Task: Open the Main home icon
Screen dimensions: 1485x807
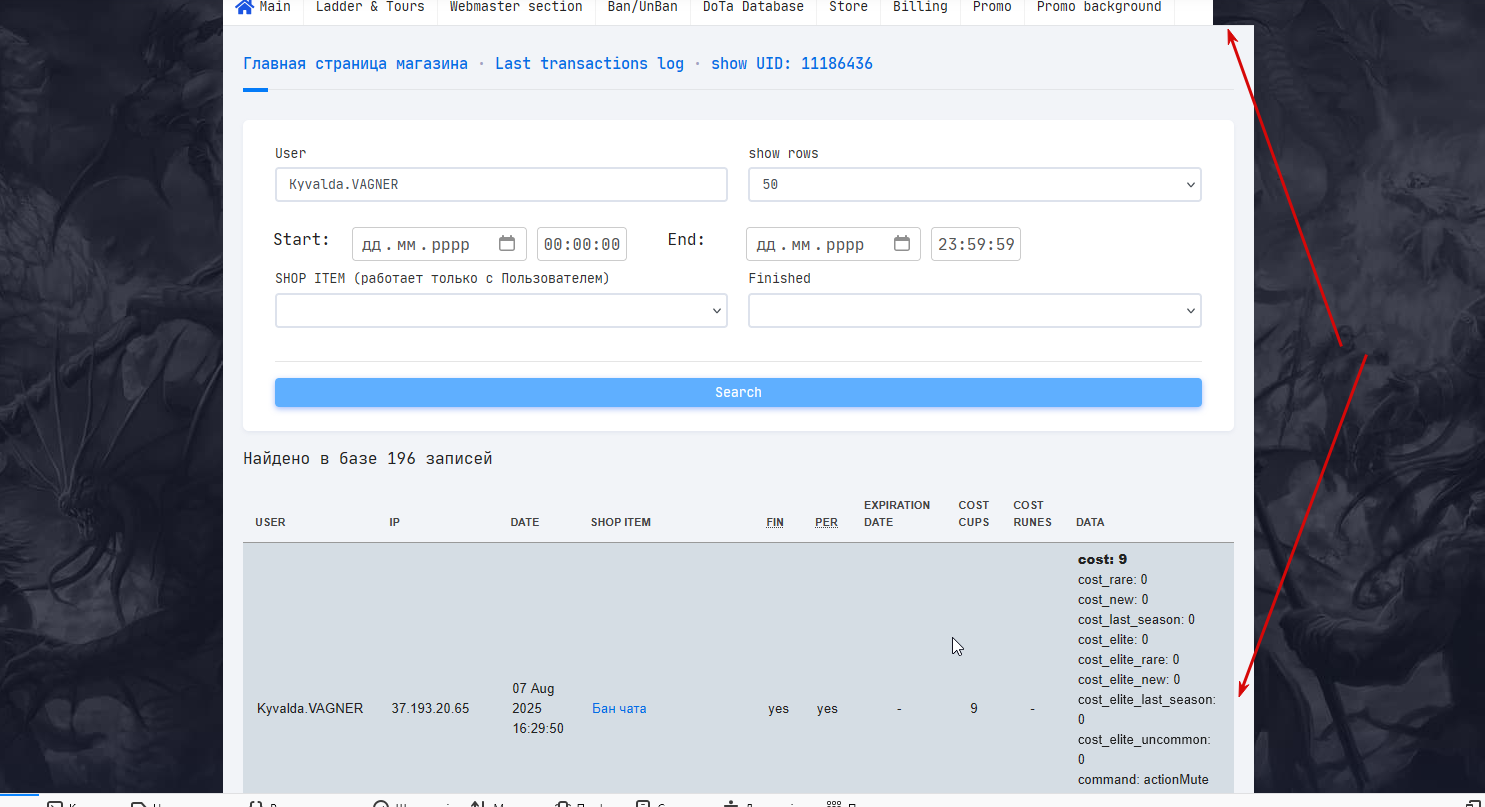Action: point(244,7)
